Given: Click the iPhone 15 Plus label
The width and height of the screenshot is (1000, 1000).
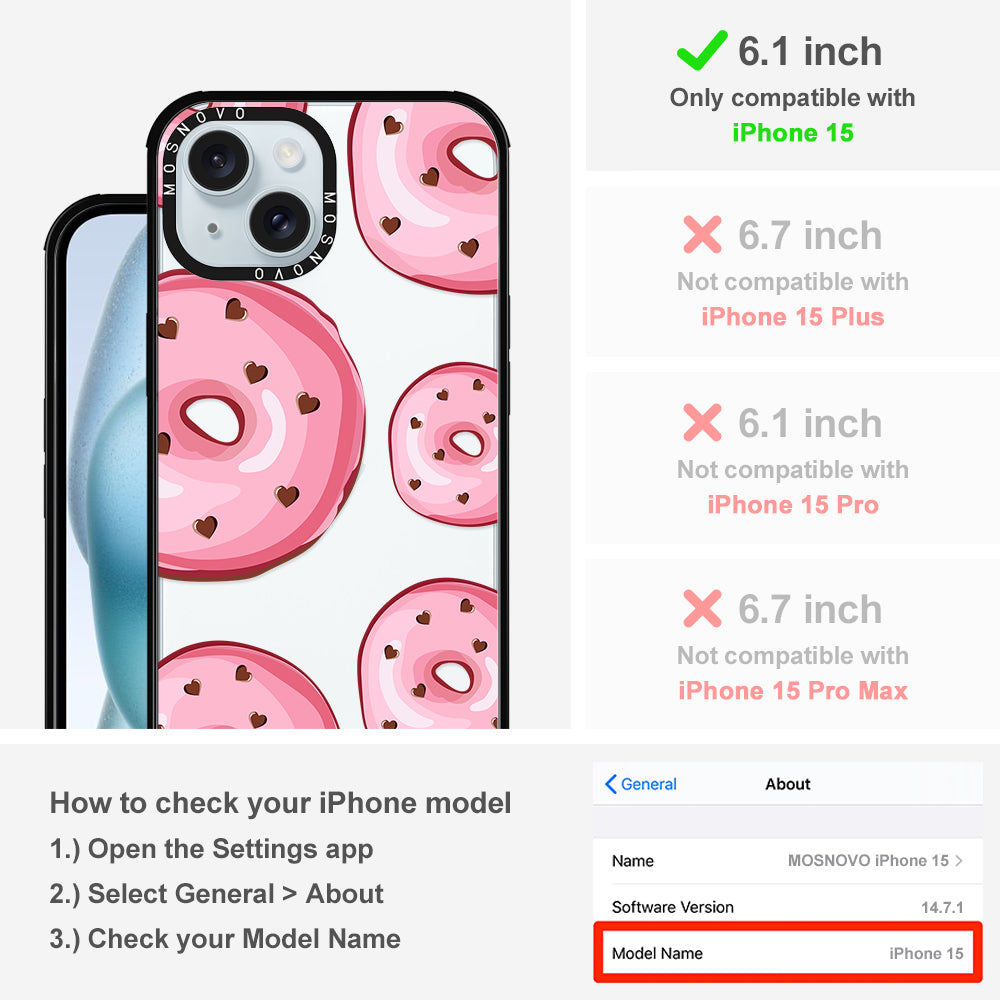Looking at the screenshot, I should click(793, 317).
